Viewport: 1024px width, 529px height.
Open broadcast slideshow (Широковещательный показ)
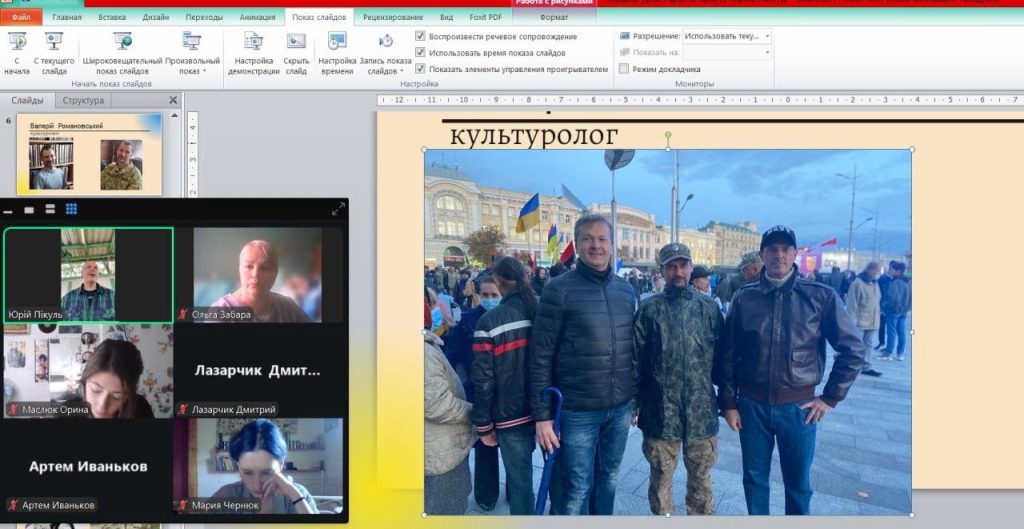pos(122,52)
